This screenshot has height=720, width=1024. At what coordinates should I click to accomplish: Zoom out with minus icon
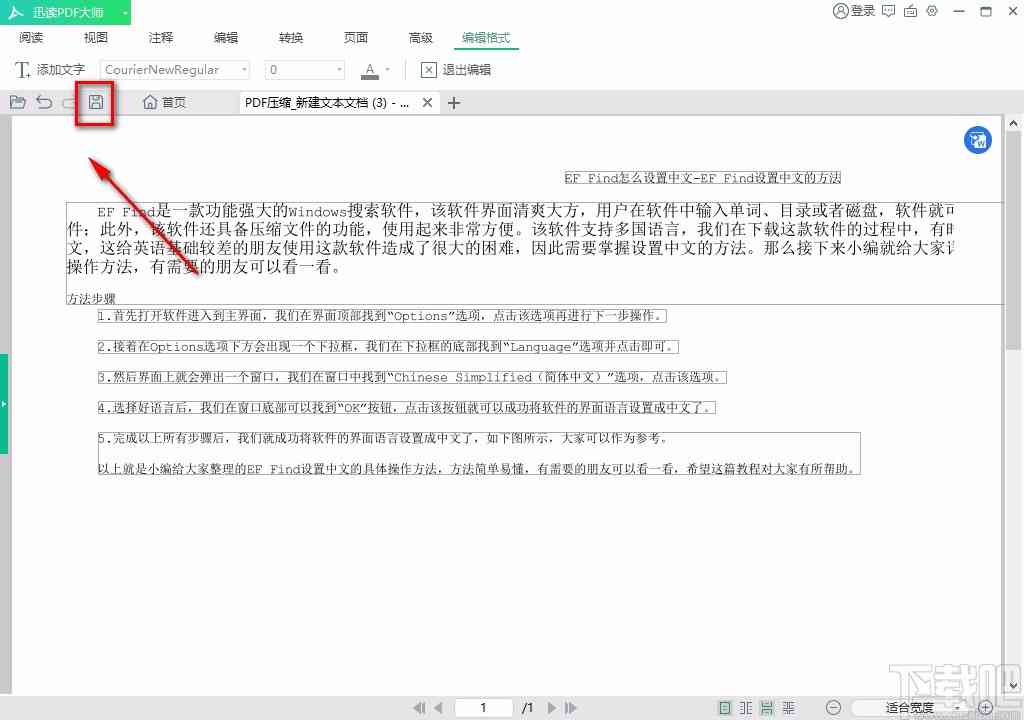coord(833,708)
